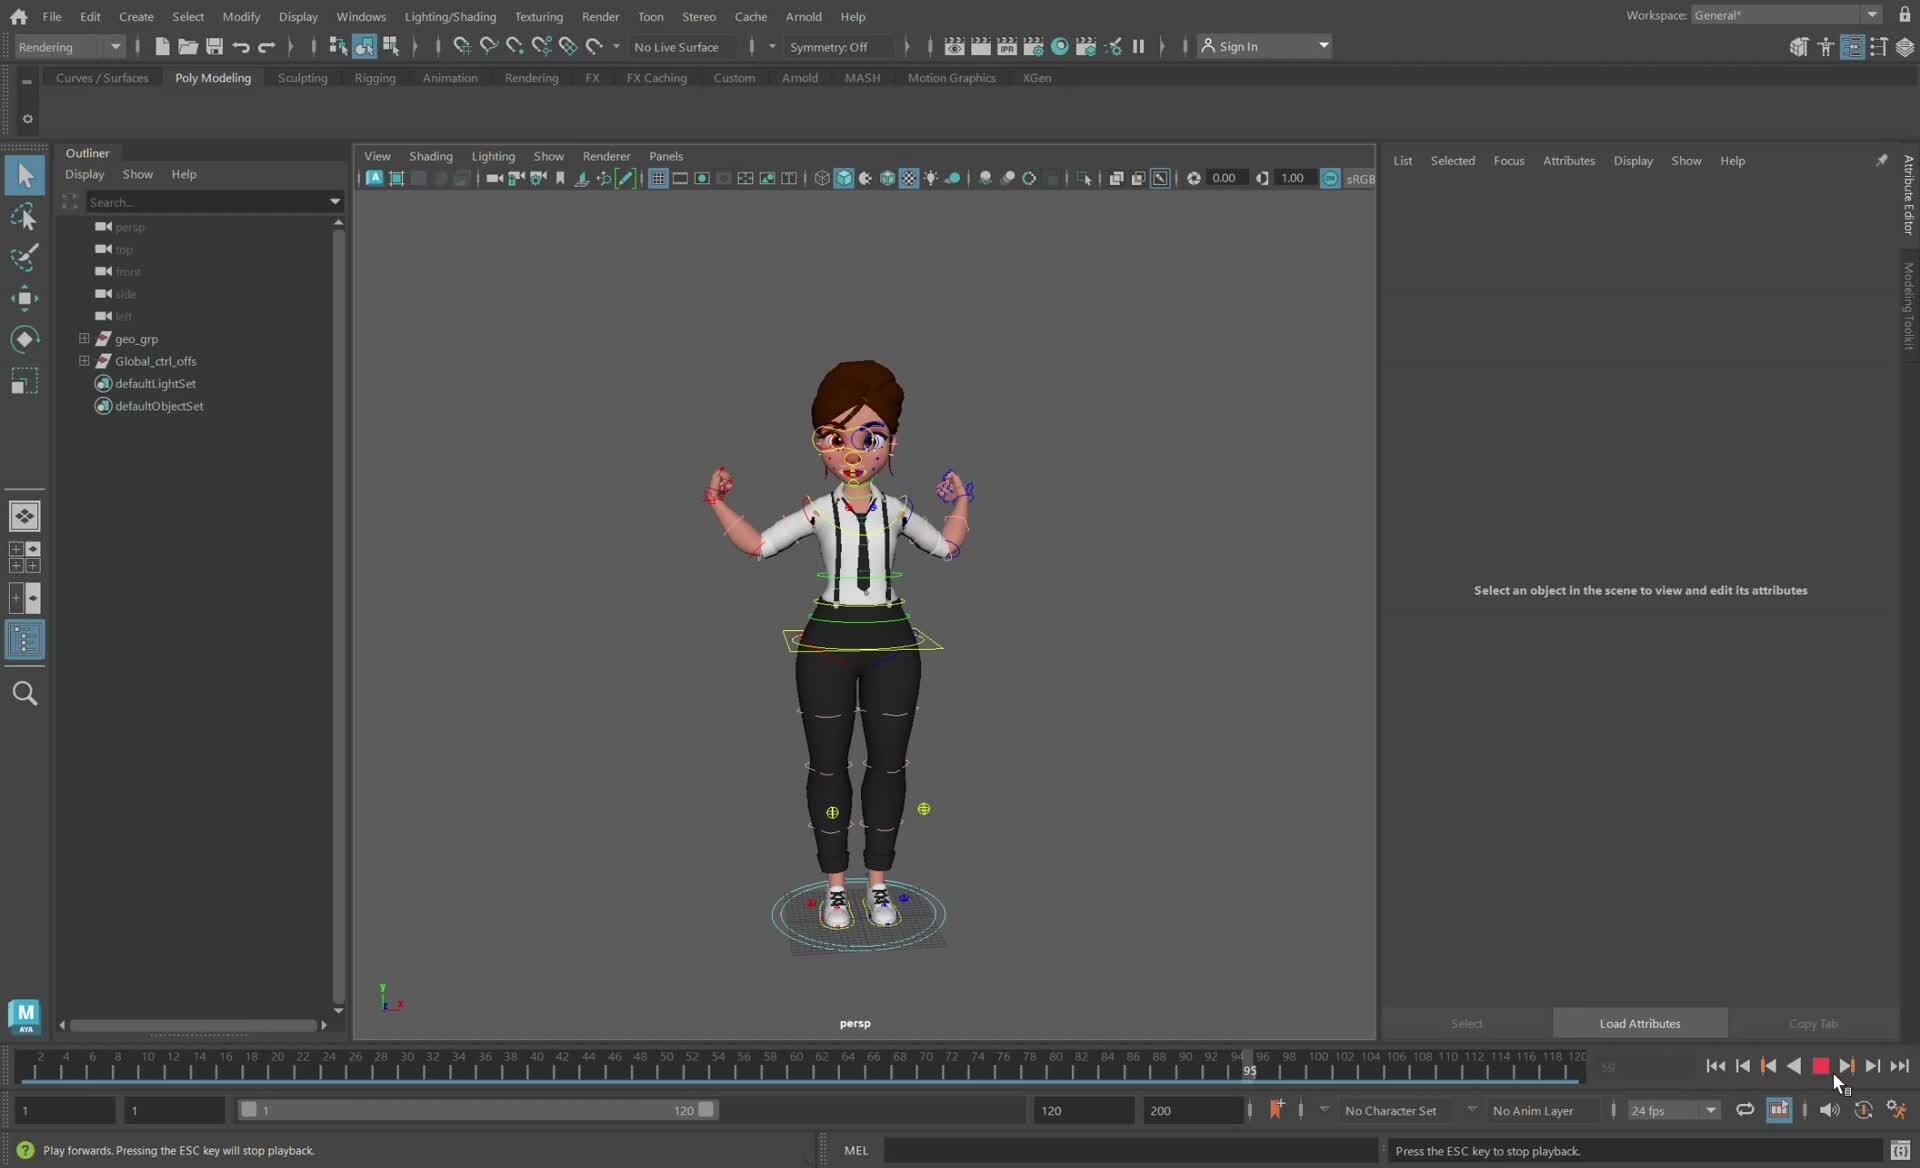The image size is (1920, 1168).
Task: Open the Lighting/Shading menu
Action: [x=451, y=16]
